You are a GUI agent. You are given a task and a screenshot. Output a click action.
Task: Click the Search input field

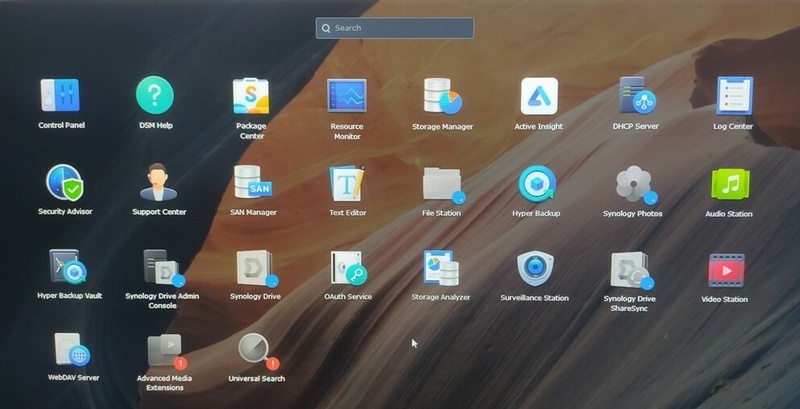point(394,28)
